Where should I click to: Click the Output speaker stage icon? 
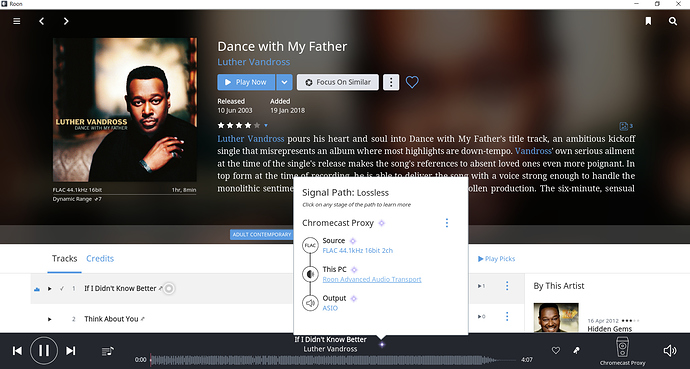coord(310,303)
